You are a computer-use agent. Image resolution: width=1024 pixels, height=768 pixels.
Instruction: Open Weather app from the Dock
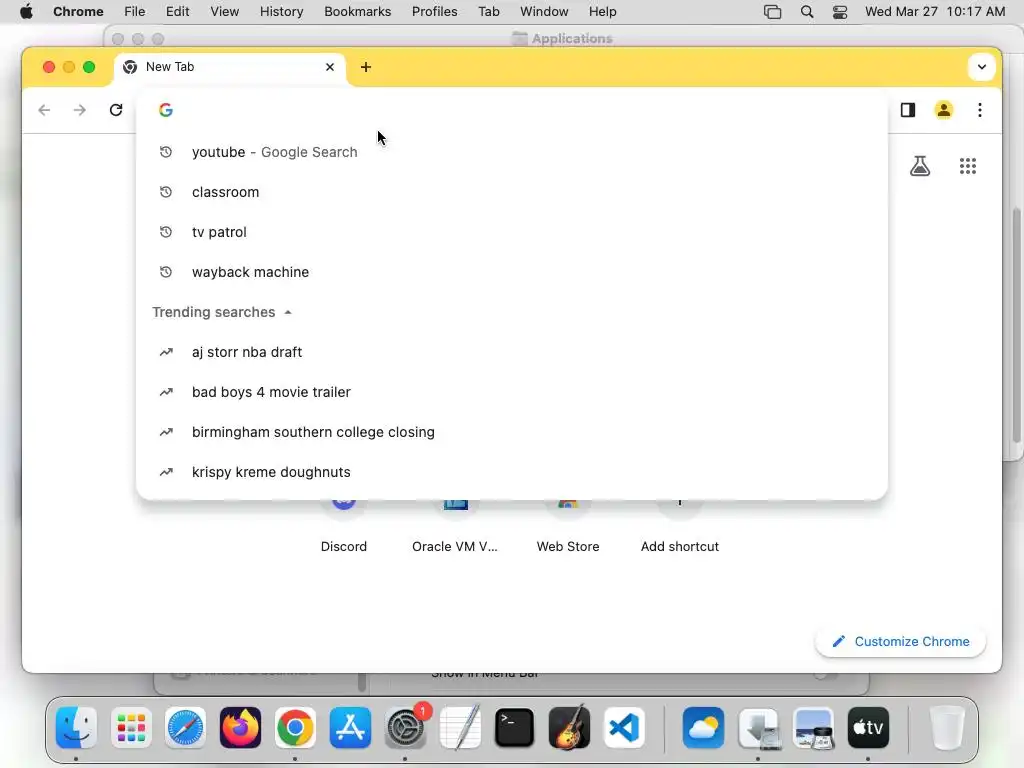click(703, 728)
